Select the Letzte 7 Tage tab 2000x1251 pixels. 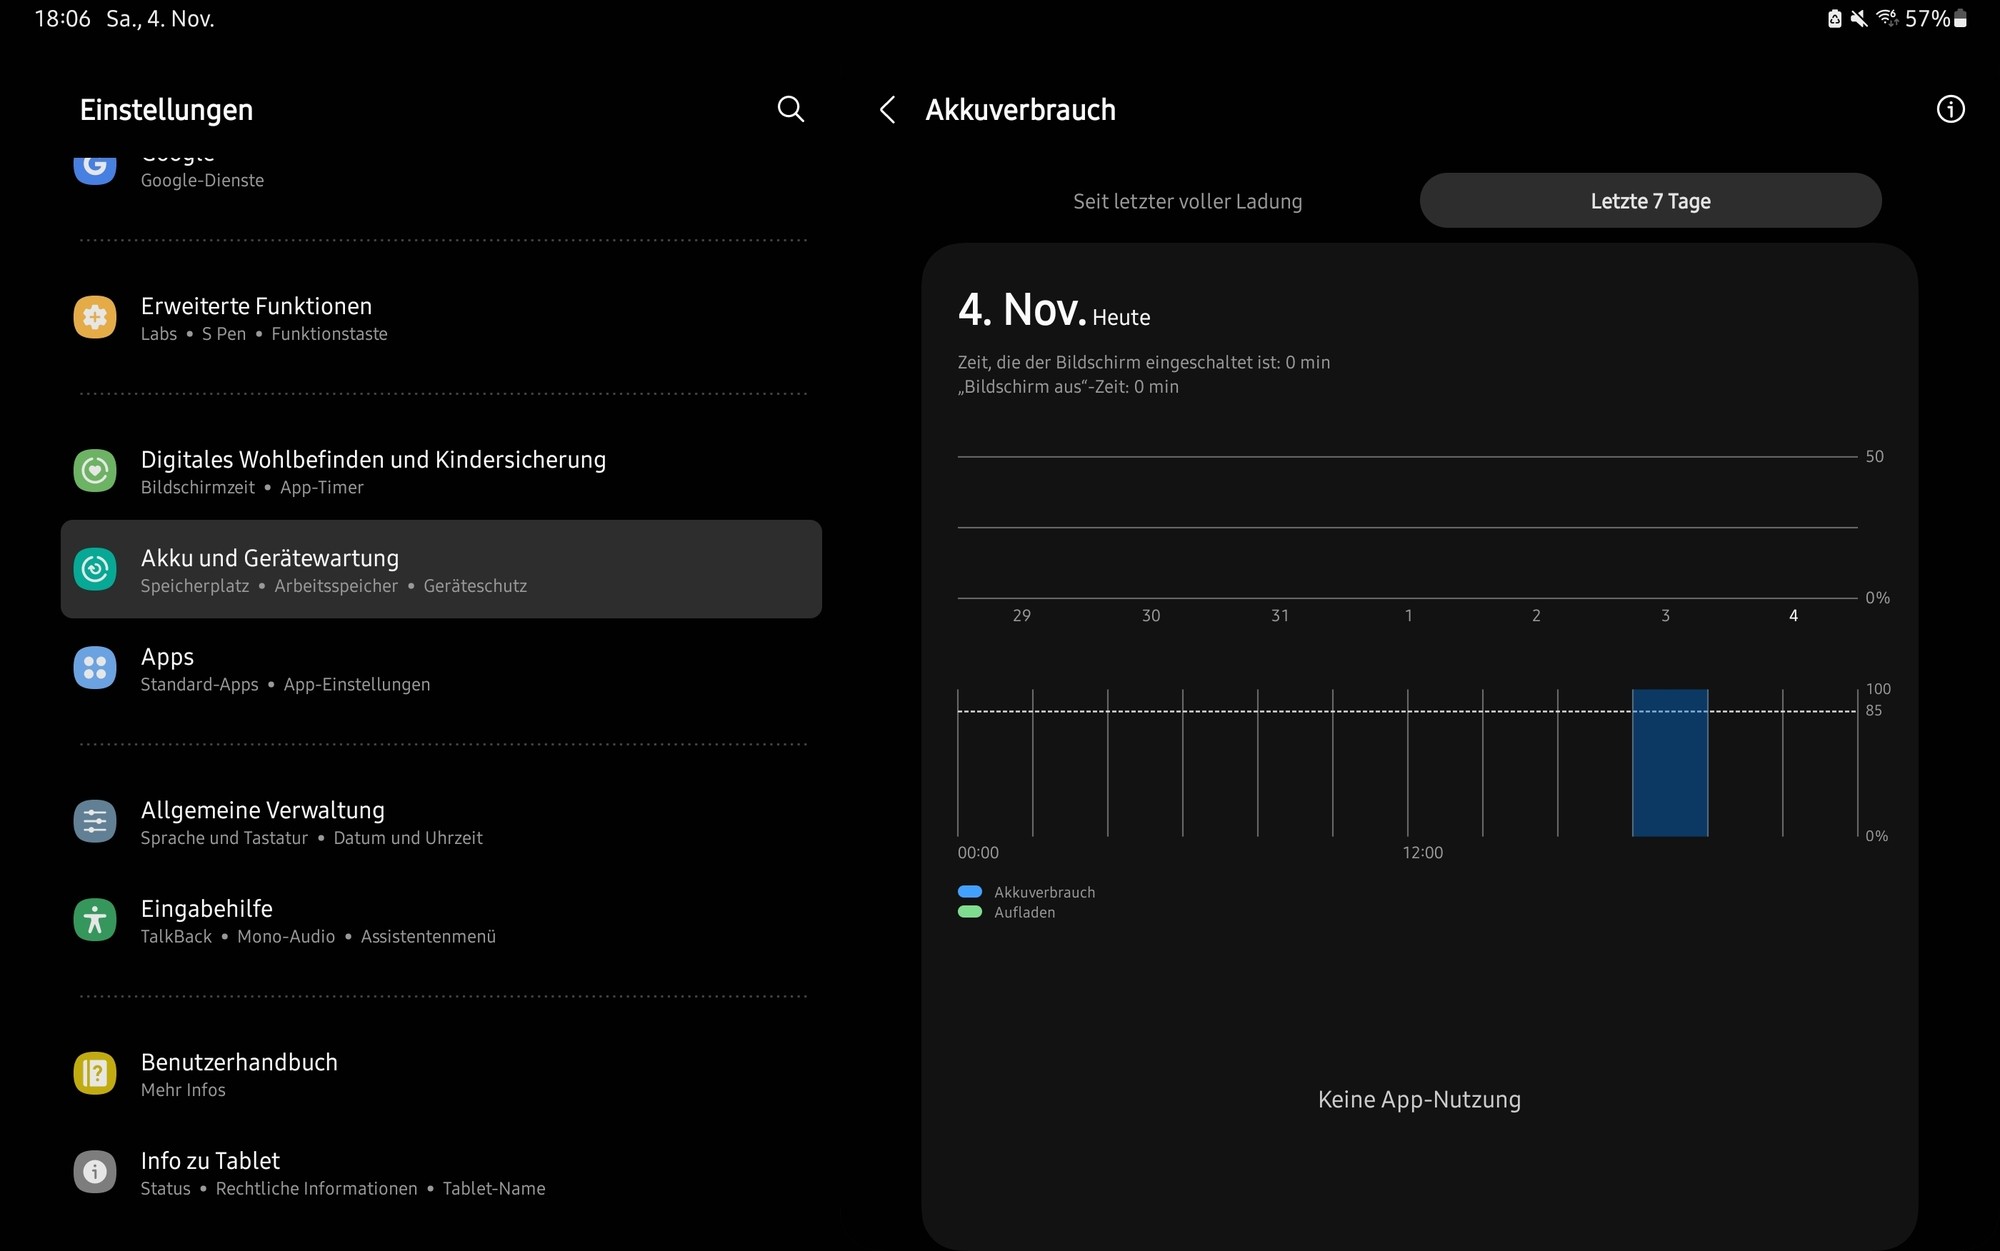coord(1650,201)
